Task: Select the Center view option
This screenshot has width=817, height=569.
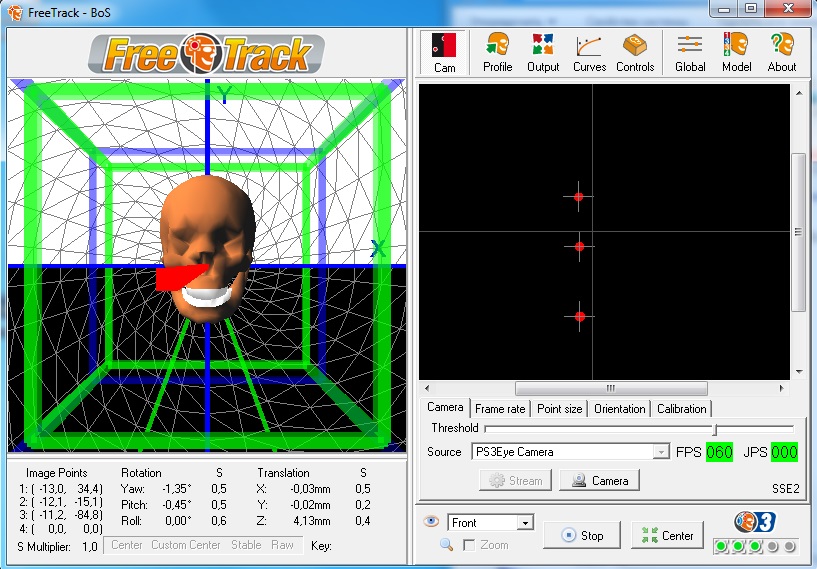Action: [x=127, y=545]
